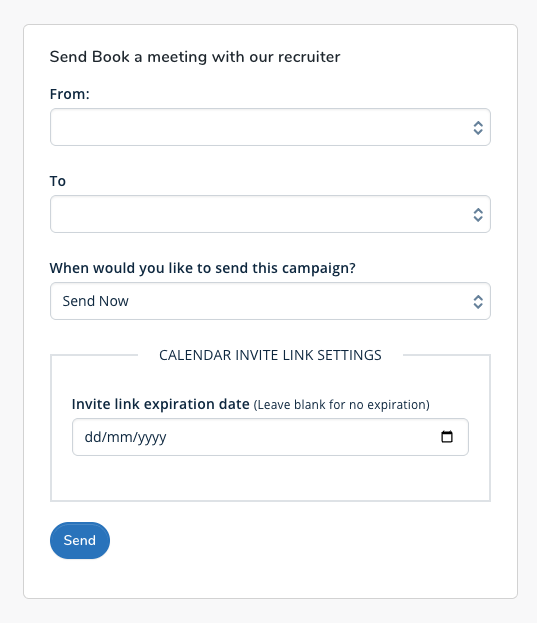Open the To recipient dropdown
The width and height of the screenshot is (537, 623).
(270, 214)
